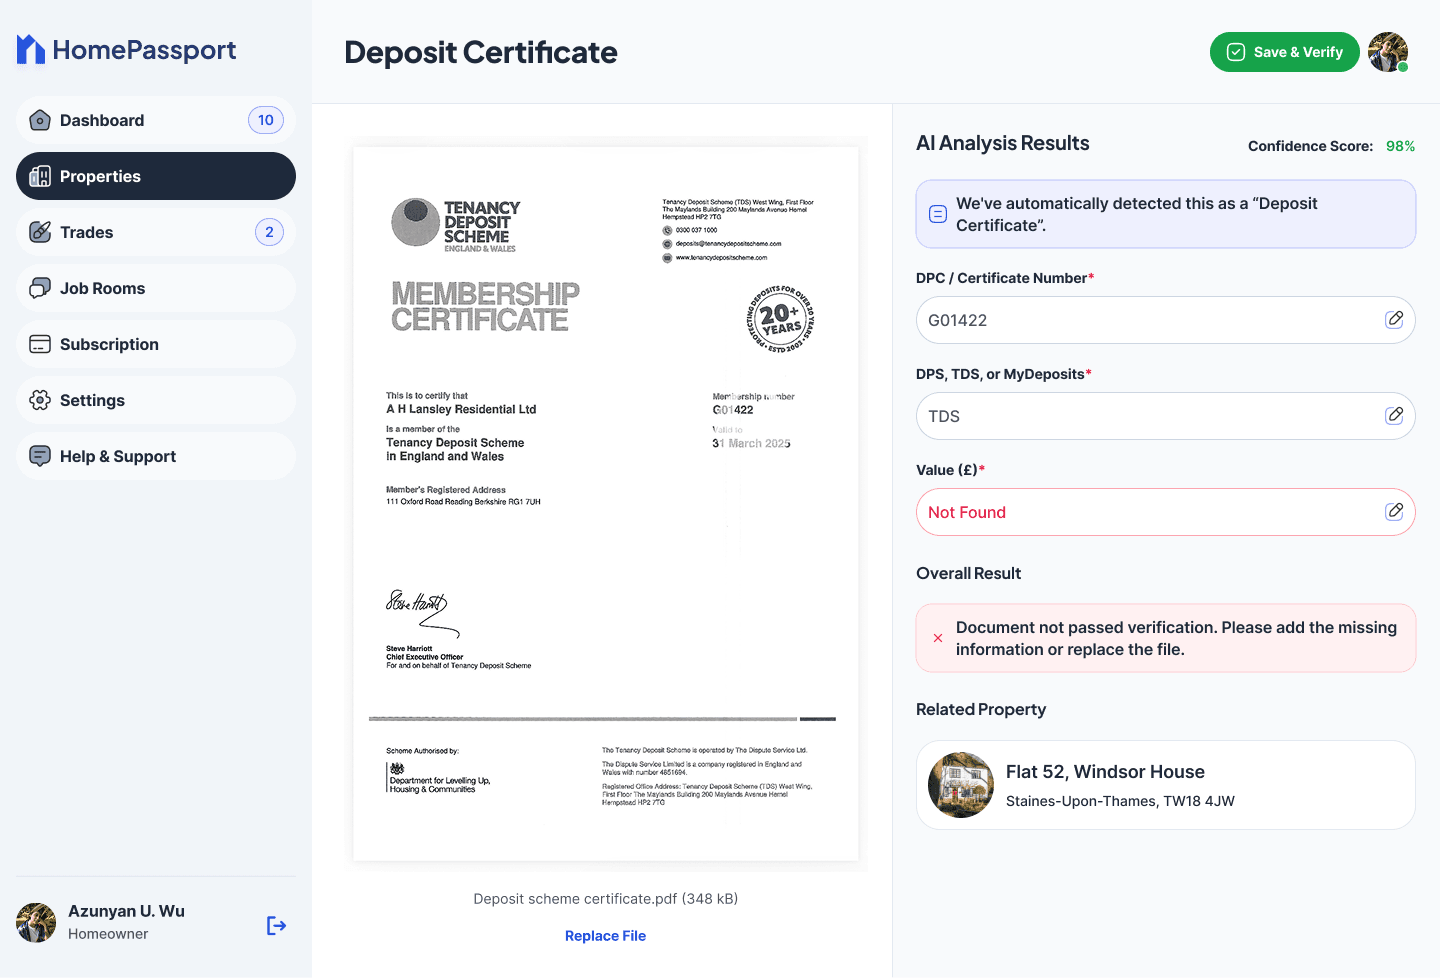Image resolution: width=1440 pixels, height=978 pixels.
Task: Click the Windsor House property thumbnail
Action: [x=961, y=785]
